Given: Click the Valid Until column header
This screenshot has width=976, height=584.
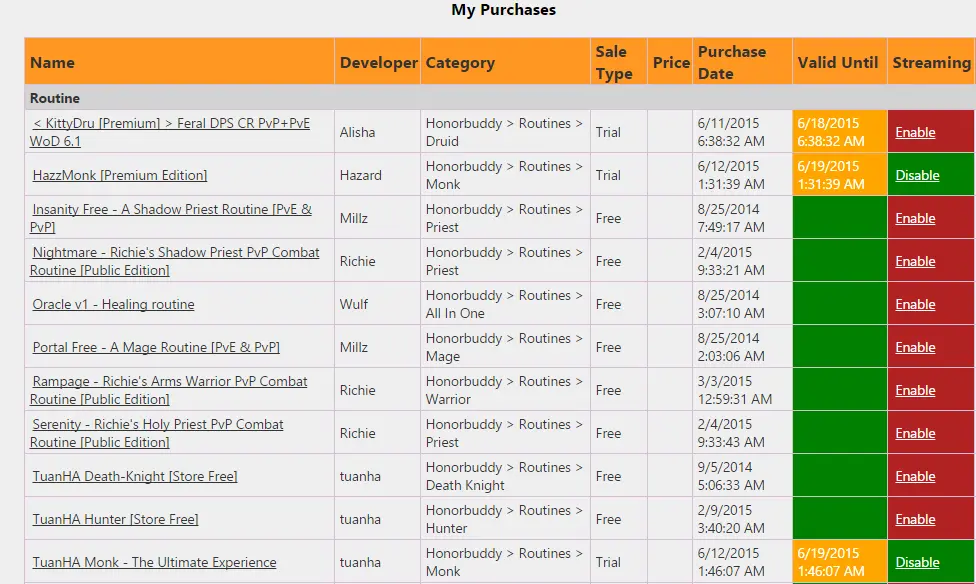Looking at the screenshot, I should [x=838, y=62].
